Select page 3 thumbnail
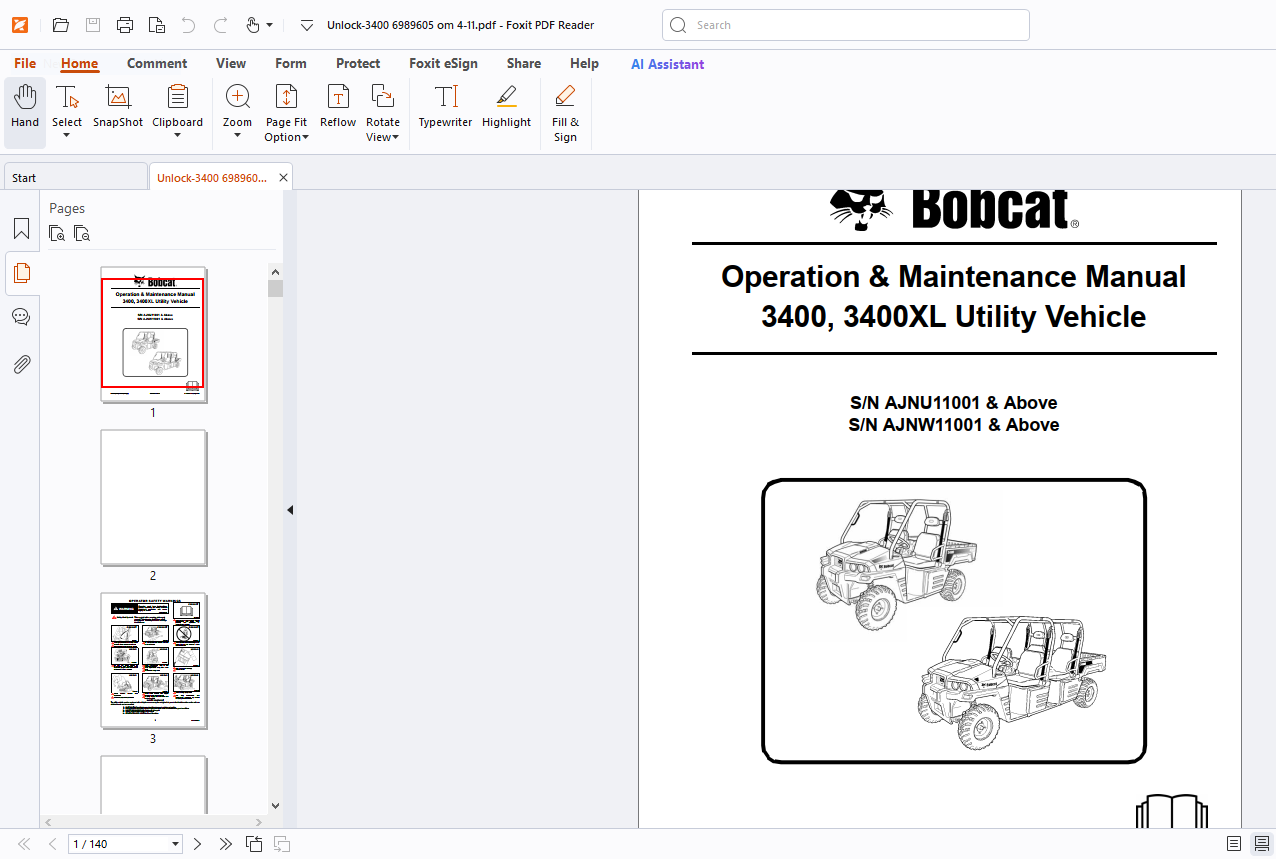The height and width of the screenshot is (859, 1276). 153,661
